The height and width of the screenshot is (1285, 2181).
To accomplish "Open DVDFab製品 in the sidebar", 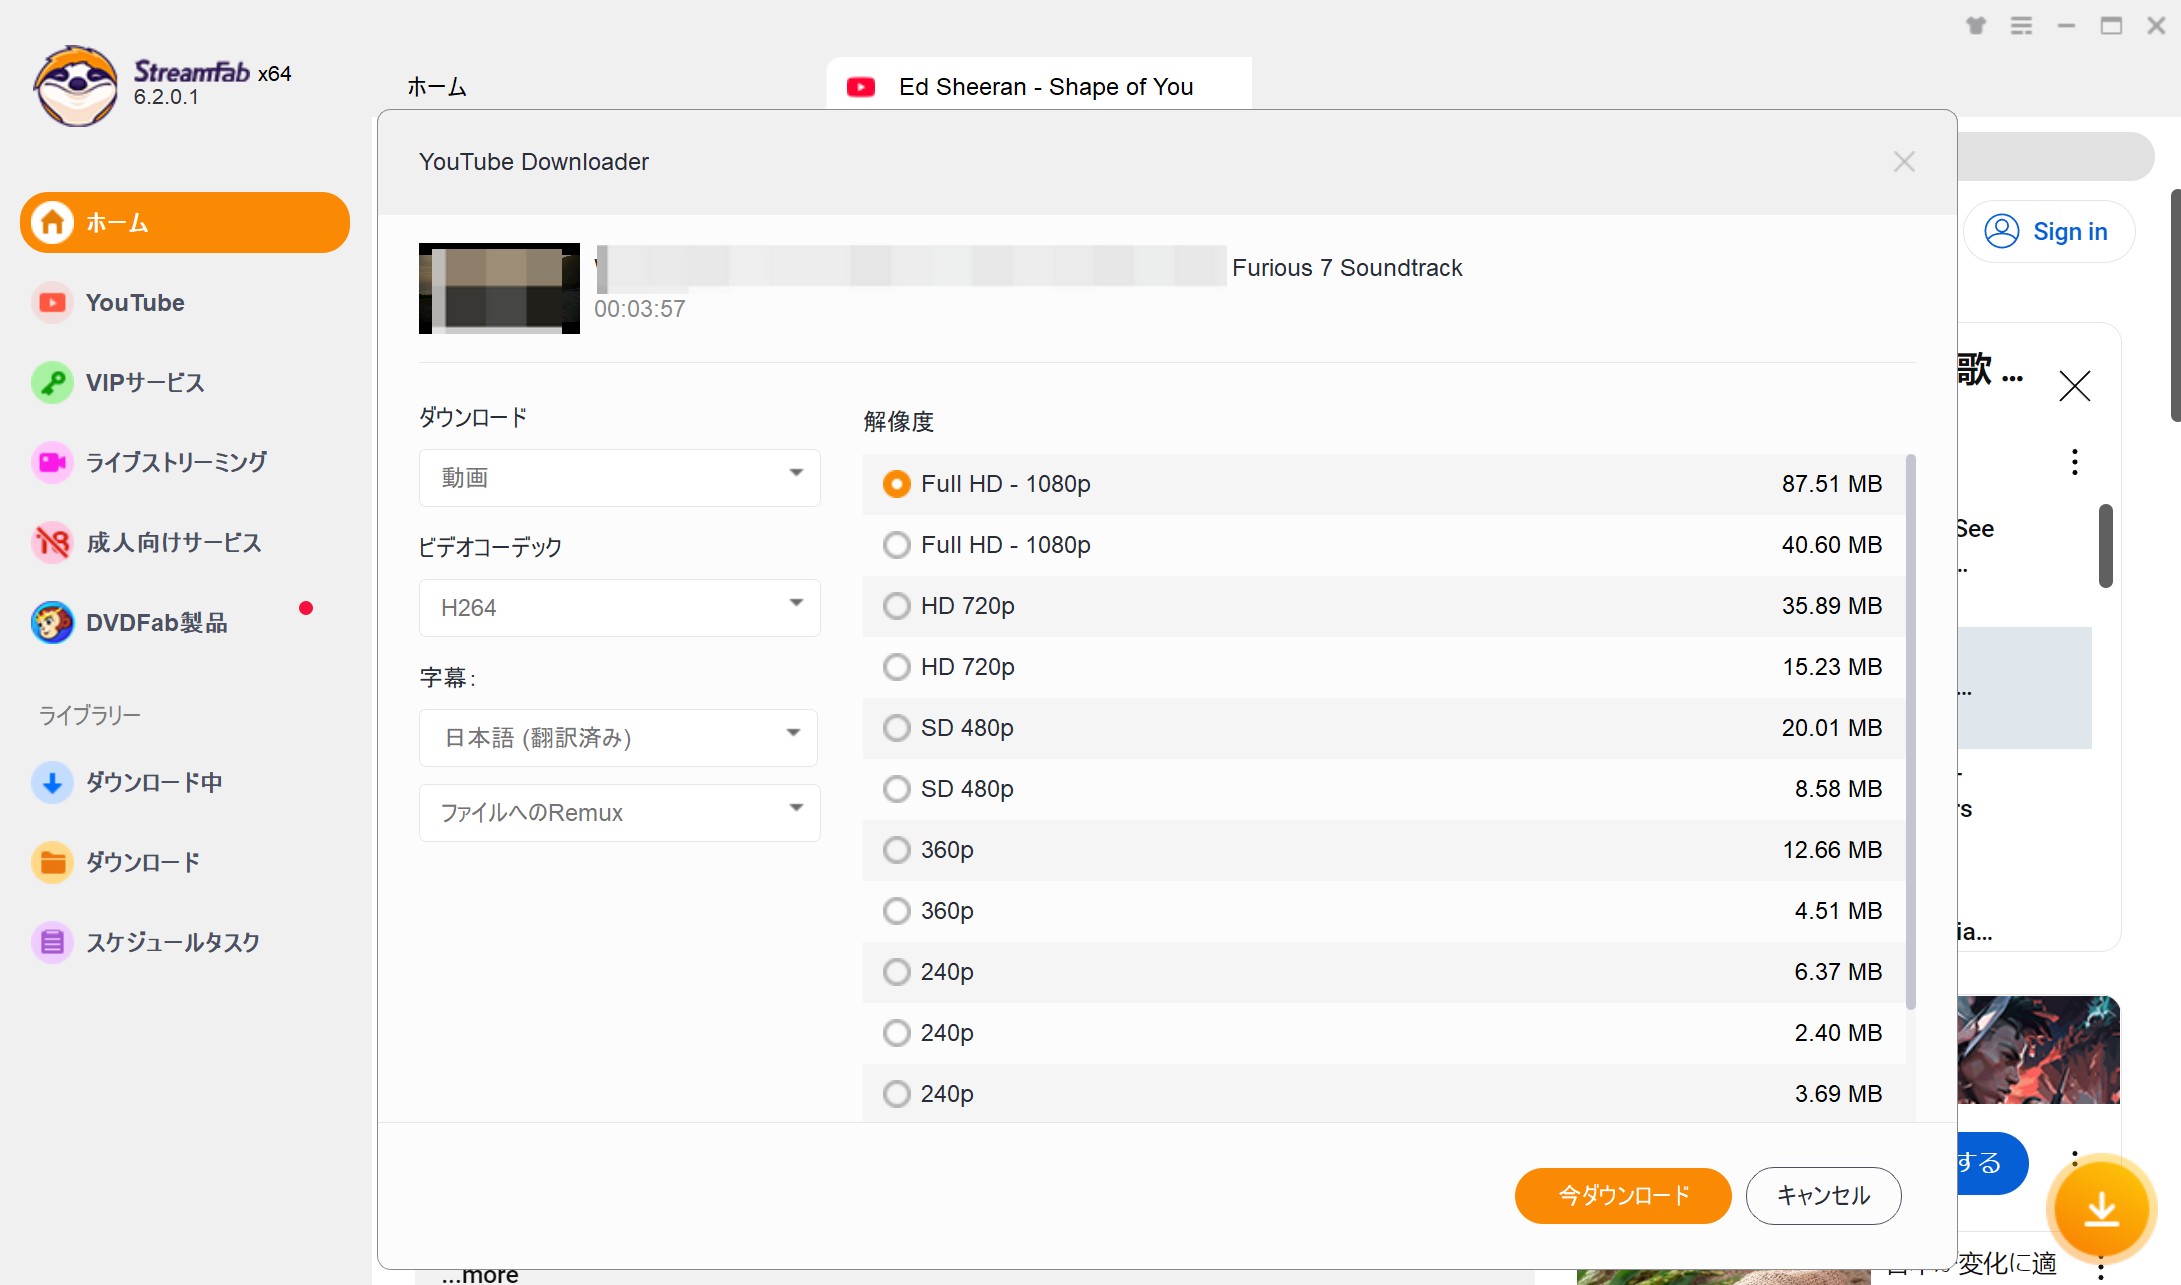I will point(185,622).
